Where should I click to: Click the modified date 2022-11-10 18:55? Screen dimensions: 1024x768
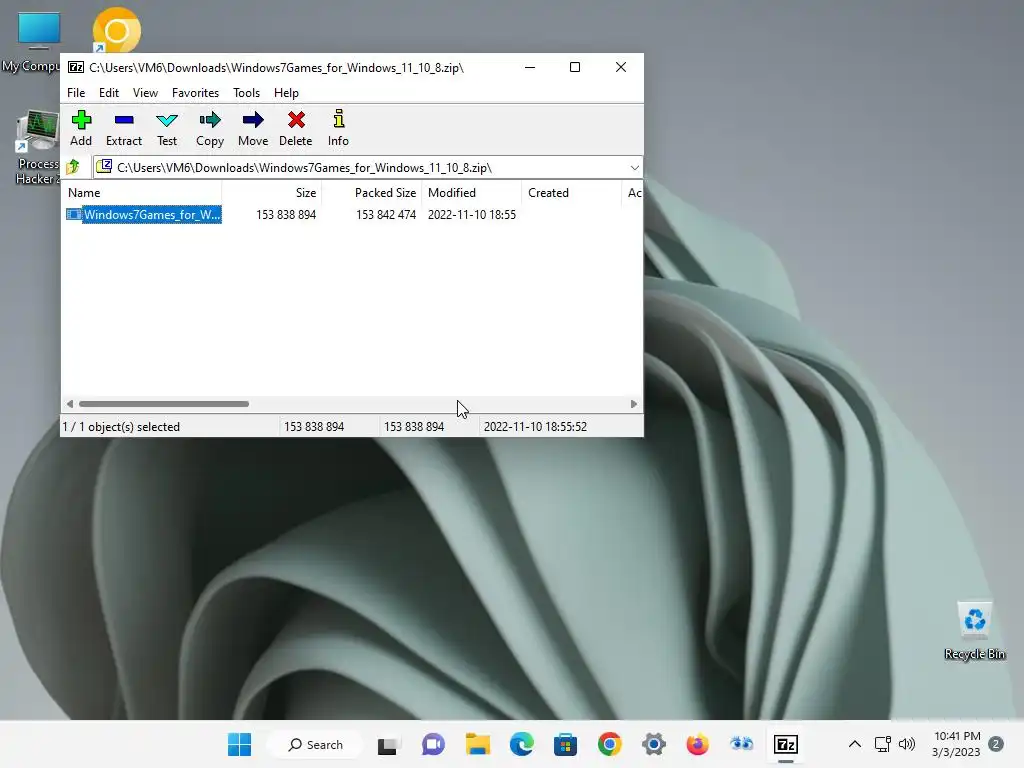click(x=472, y=215)
